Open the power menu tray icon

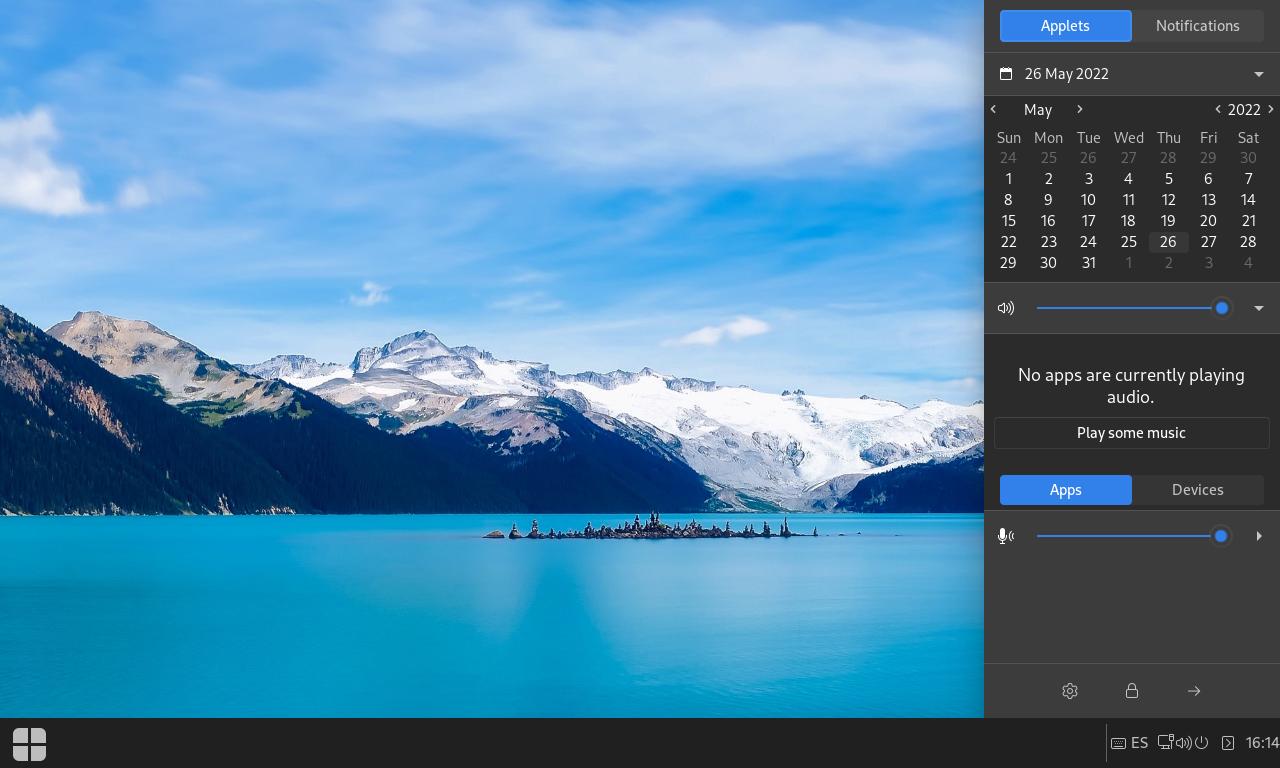click(x=1202, y=743)
